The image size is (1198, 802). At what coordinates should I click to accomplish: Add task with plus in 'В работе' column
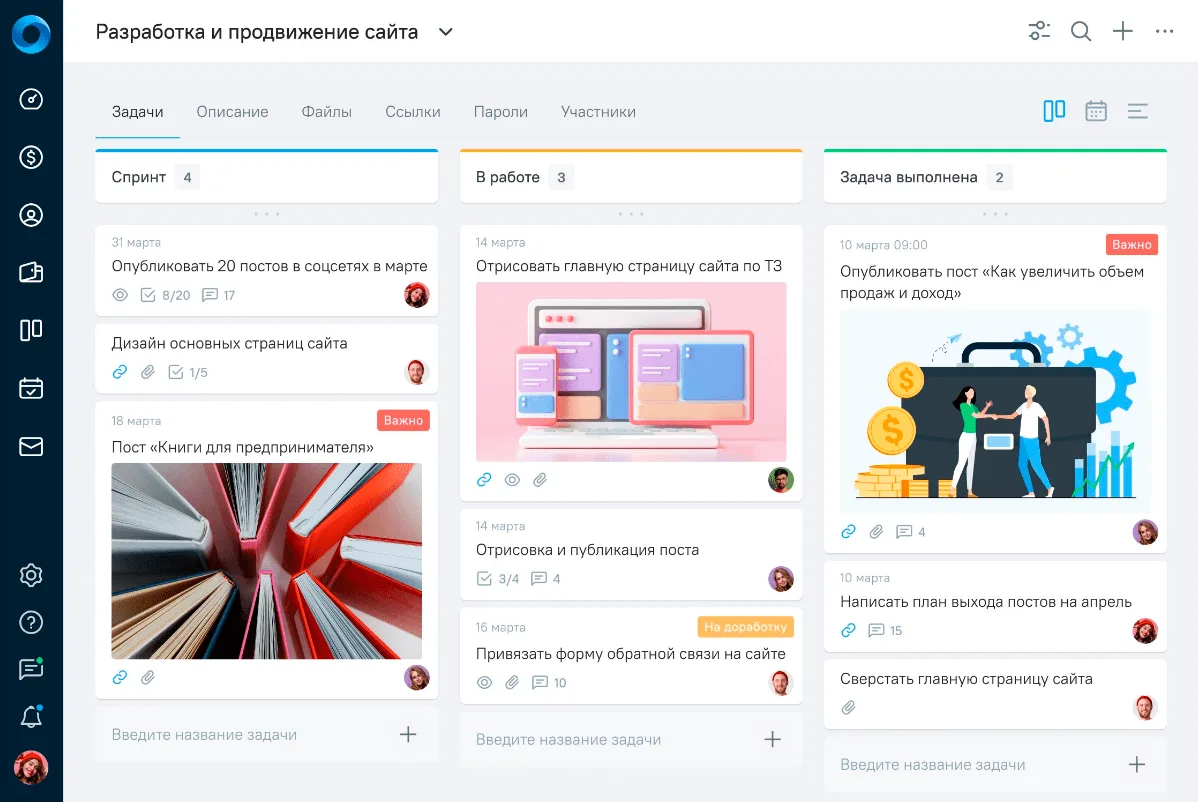[772, 739]
